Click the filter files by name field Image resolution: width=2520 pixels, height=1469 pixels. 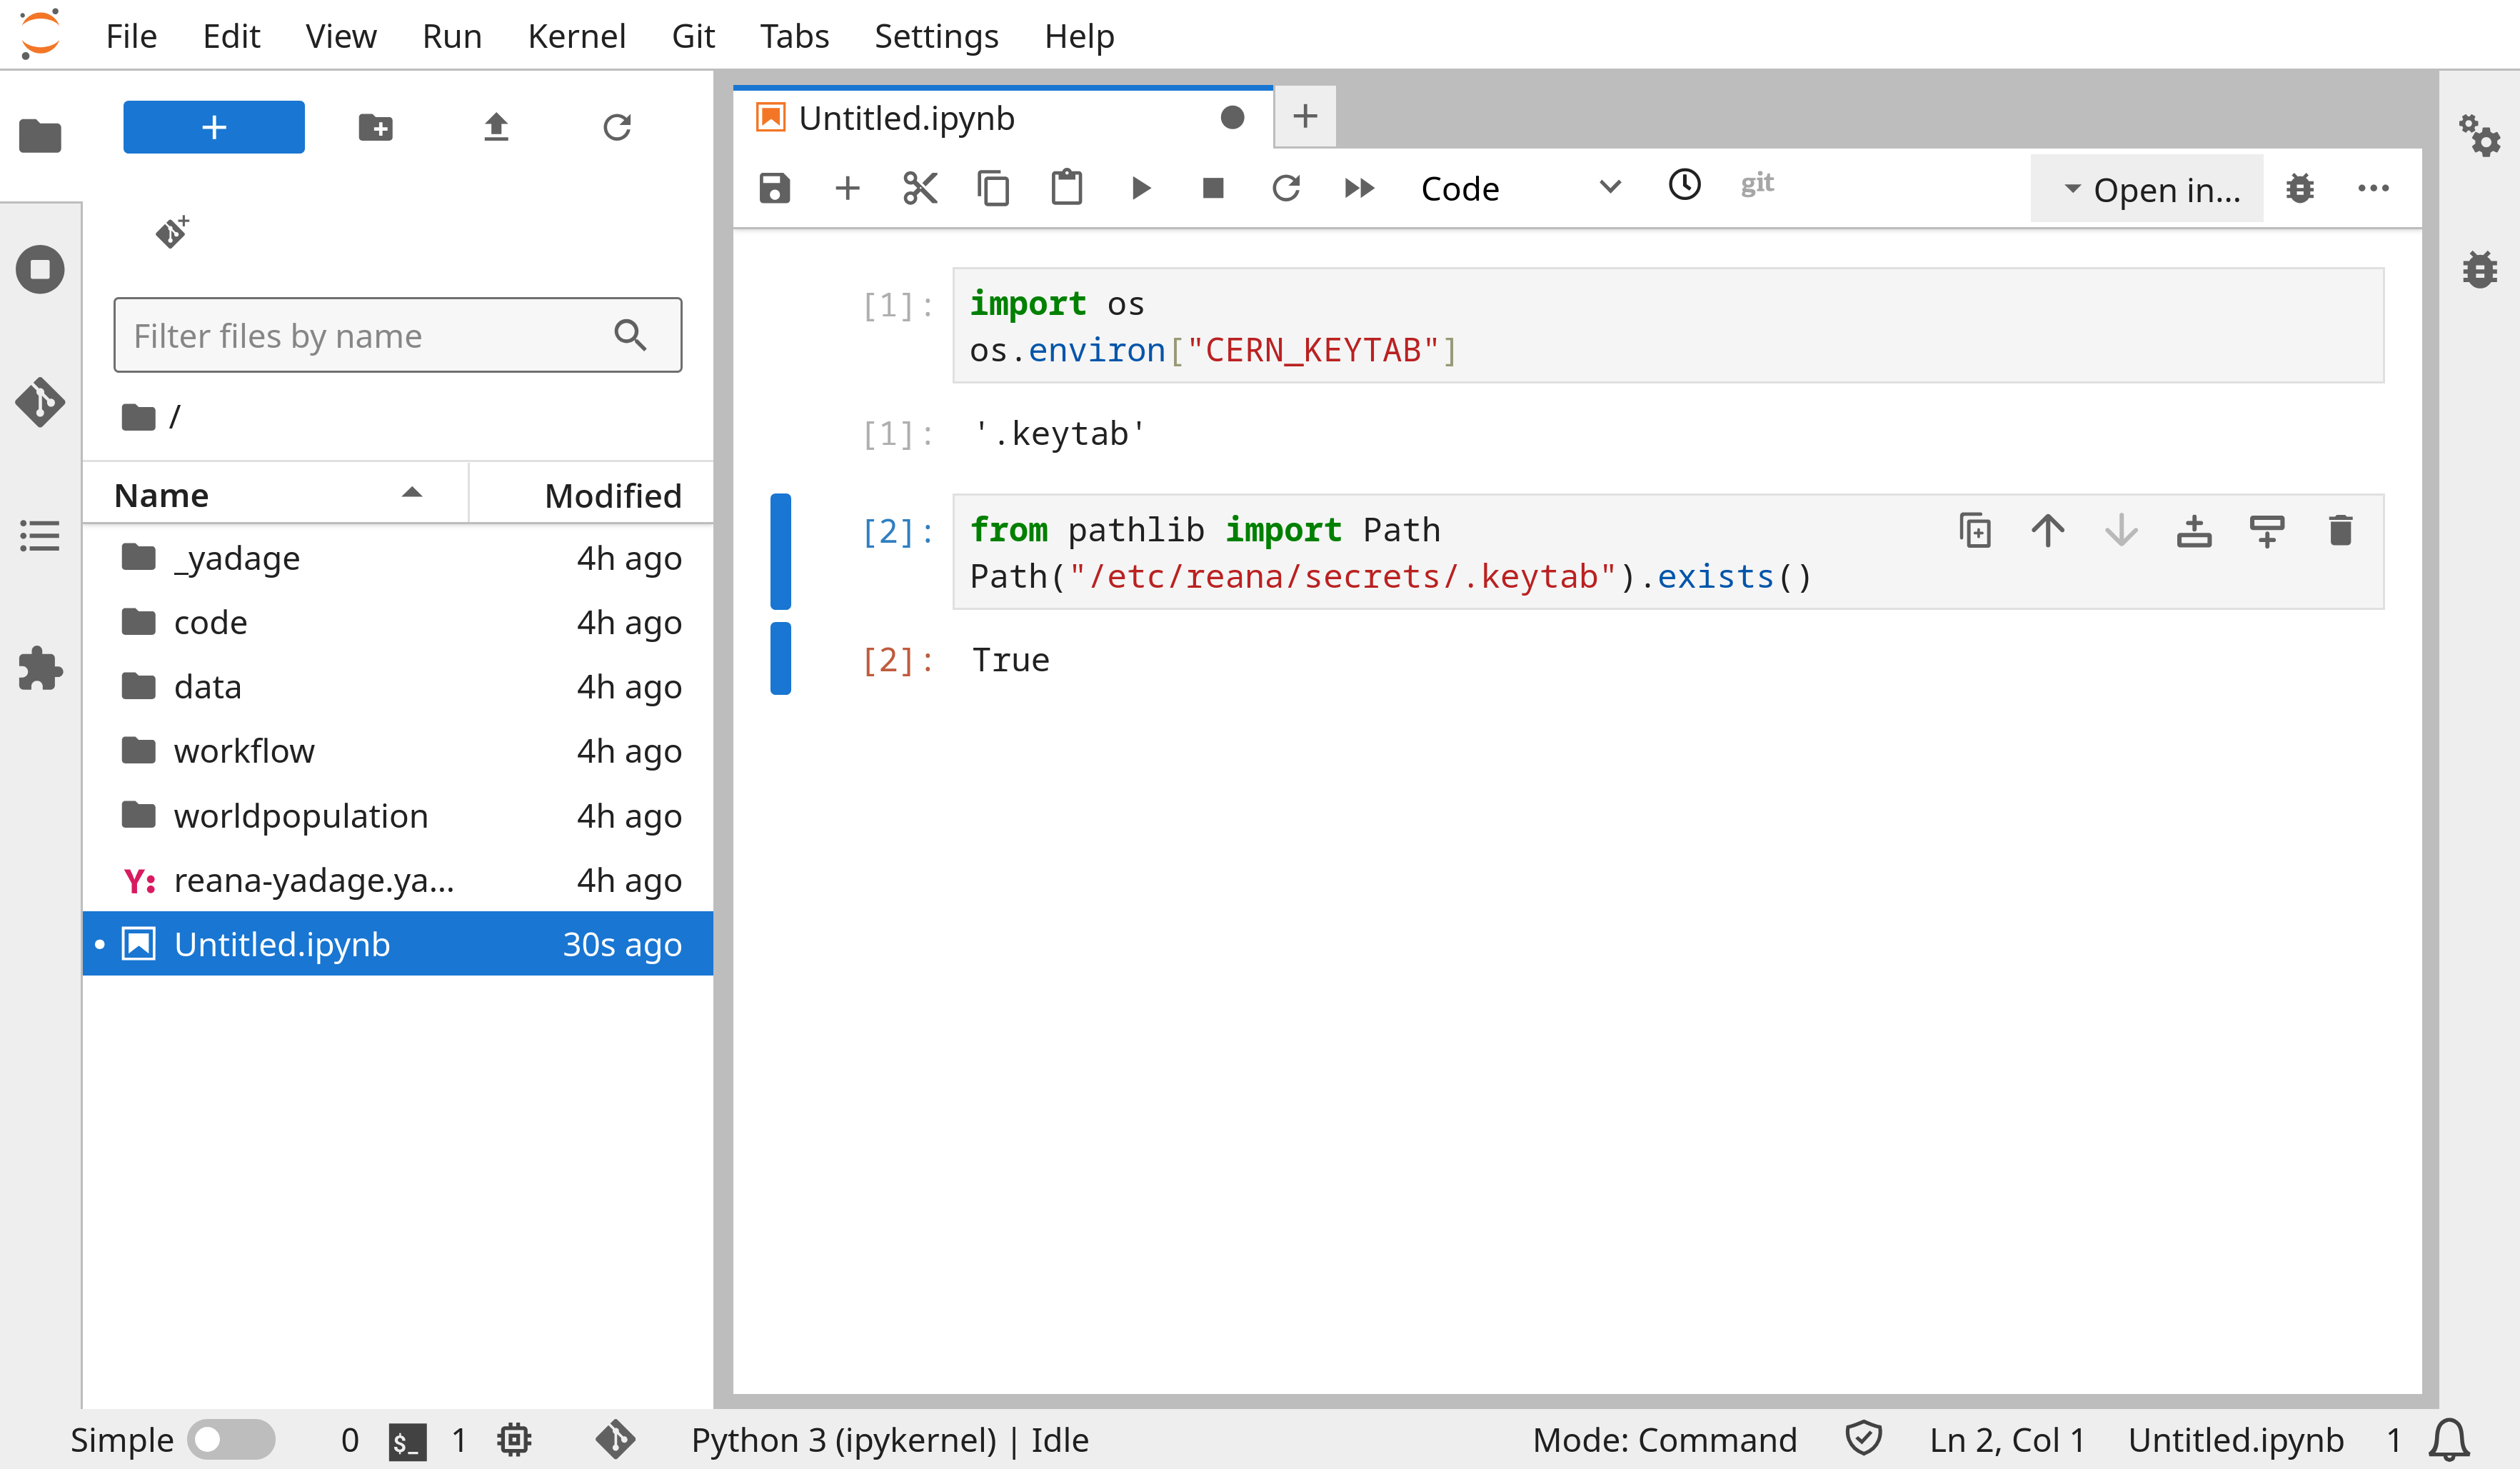(370, 335)
